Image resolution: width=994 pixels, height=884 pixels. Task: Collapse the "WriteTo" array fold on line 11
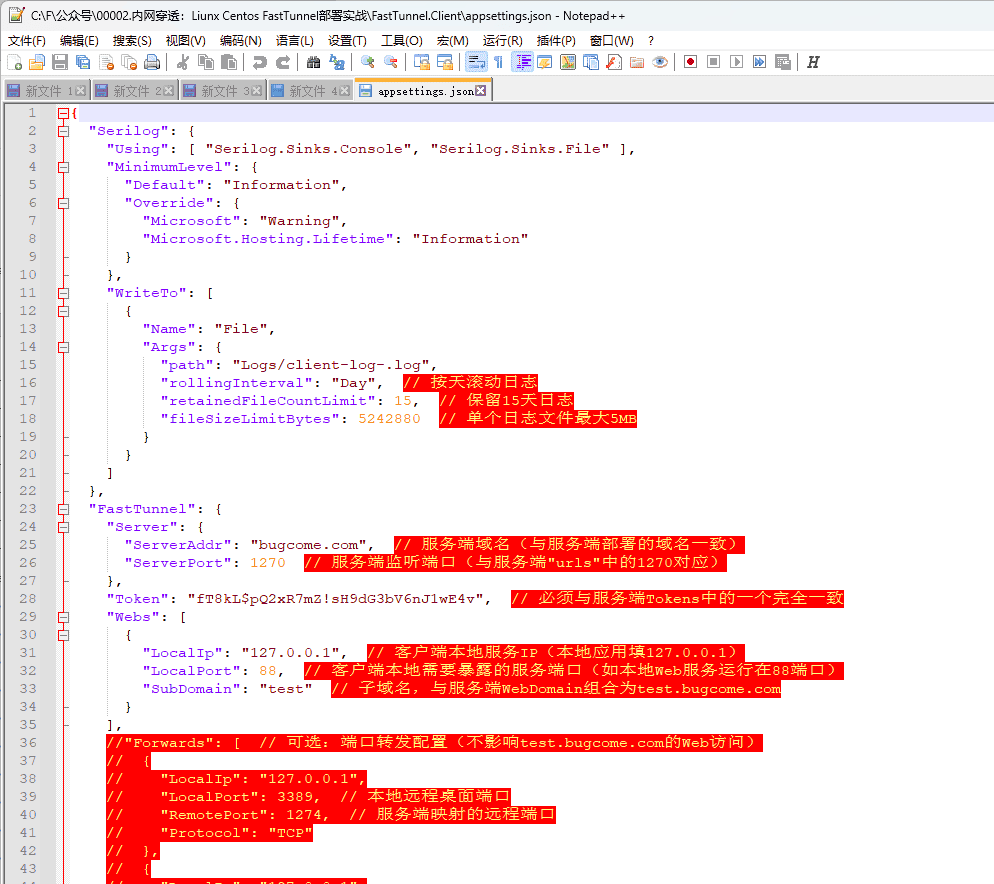coord(64,293)
